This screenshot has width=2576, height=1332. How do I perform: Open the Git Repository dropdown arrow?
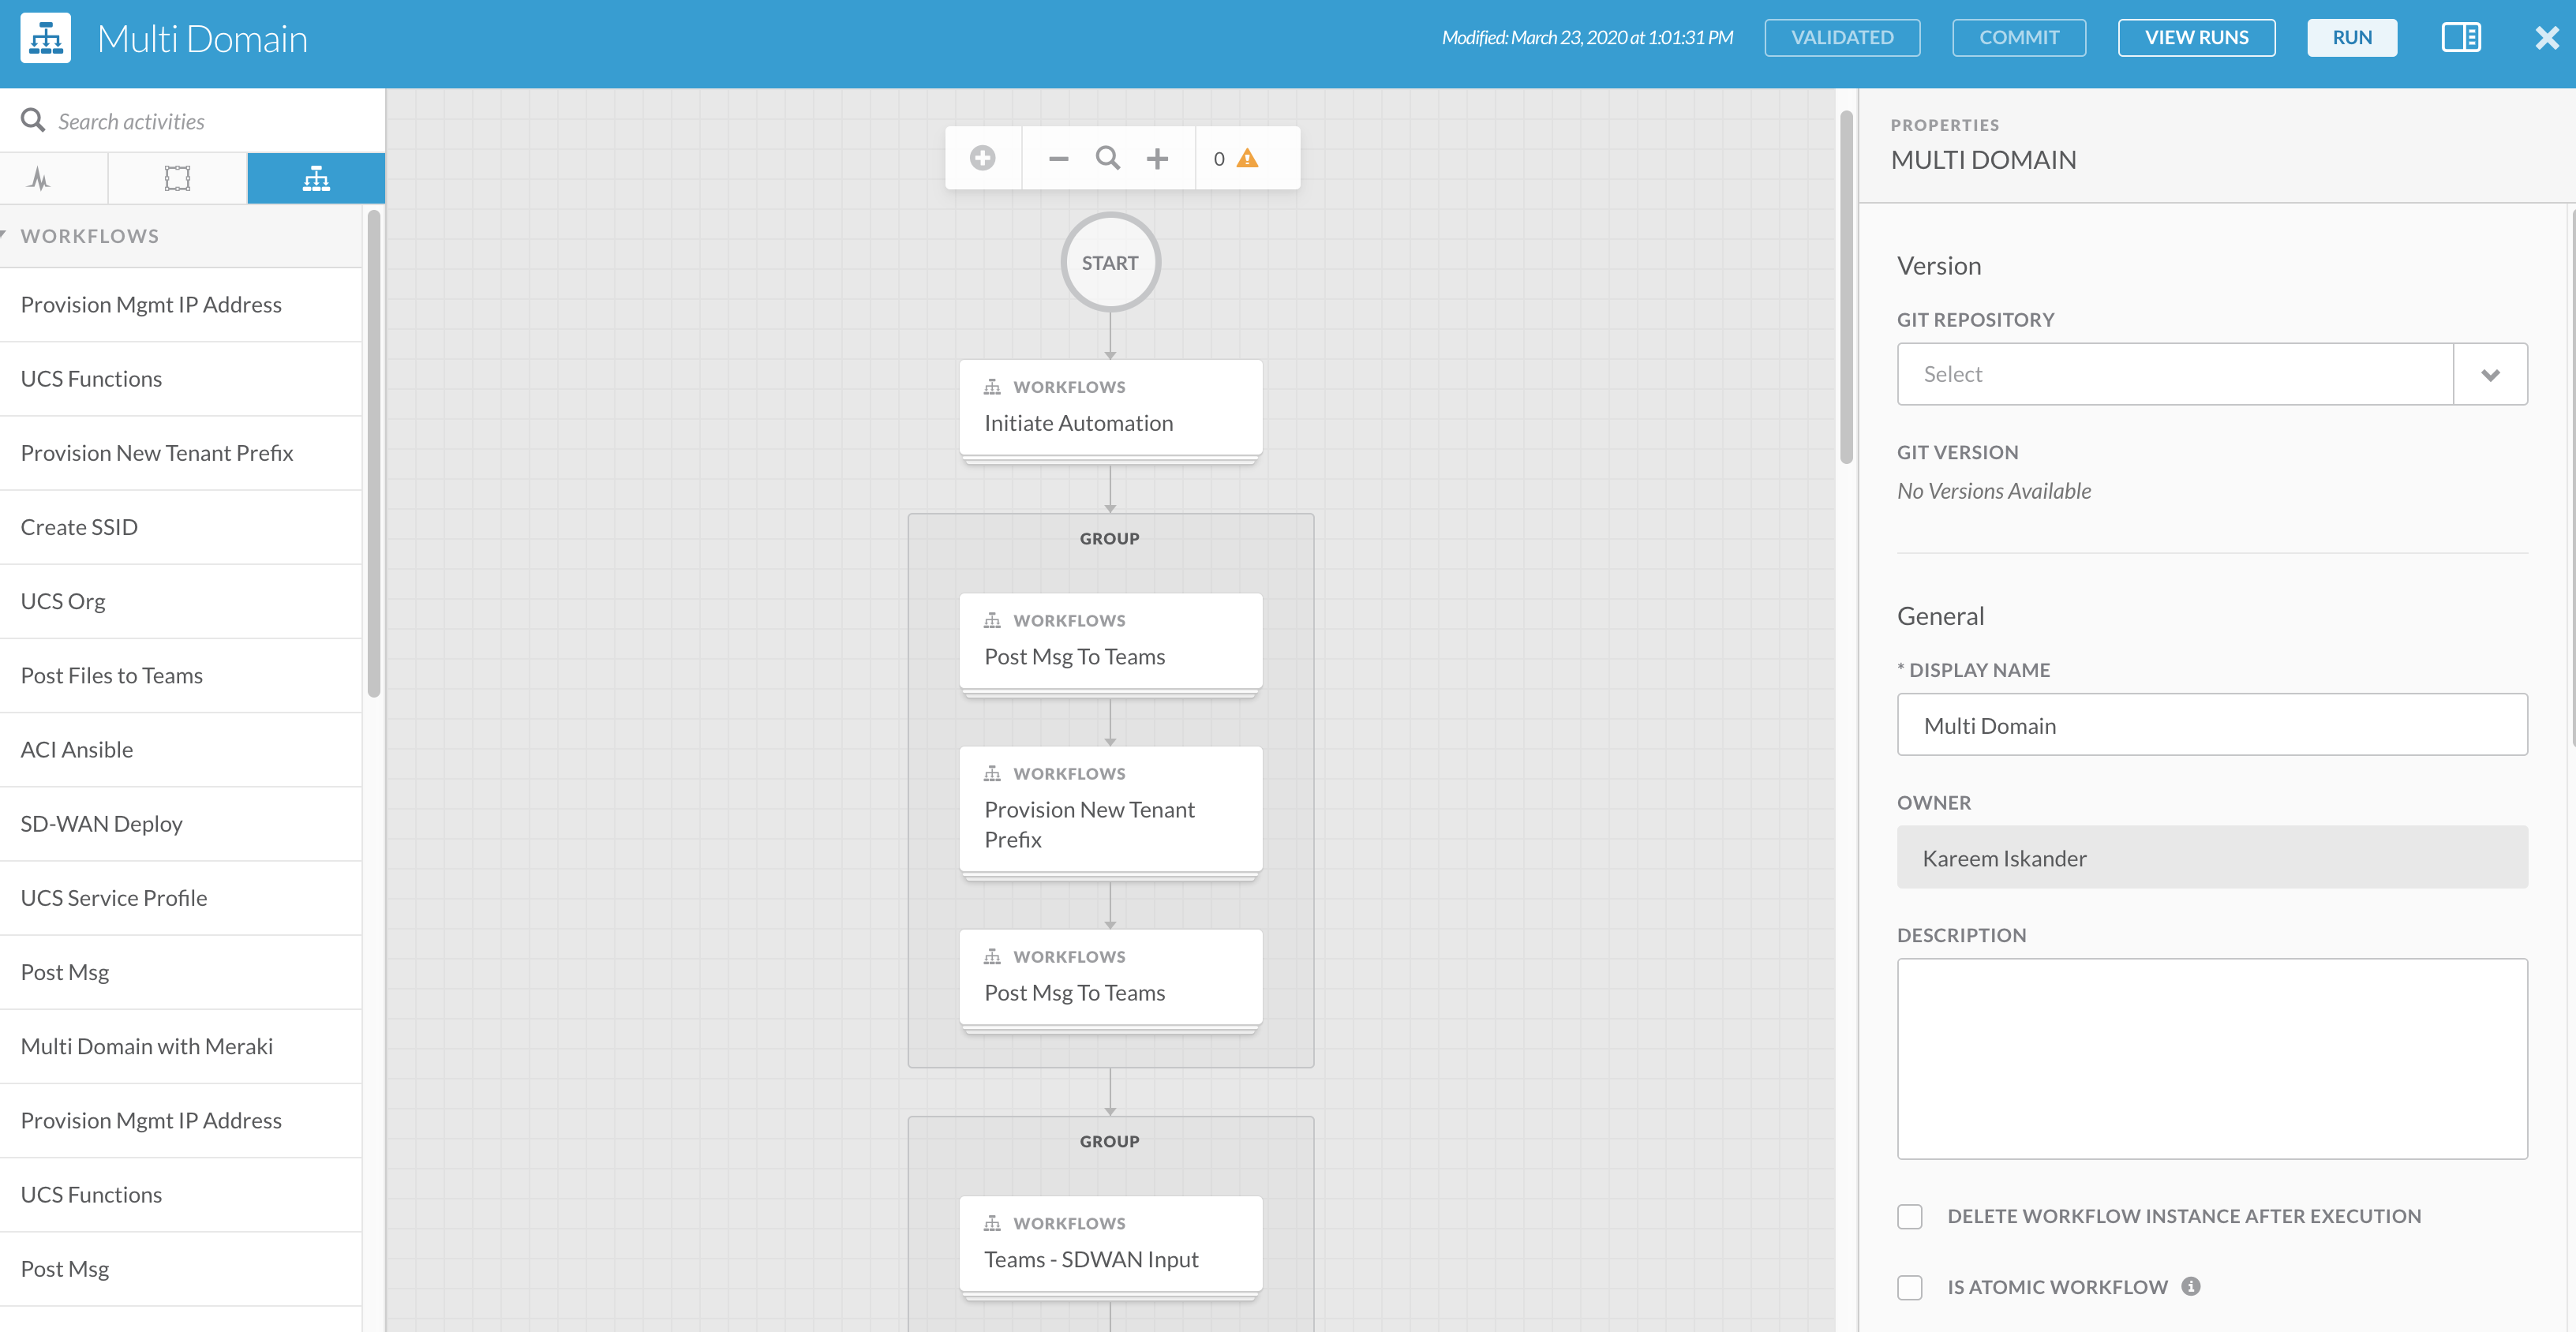[x=2489, y=374]
